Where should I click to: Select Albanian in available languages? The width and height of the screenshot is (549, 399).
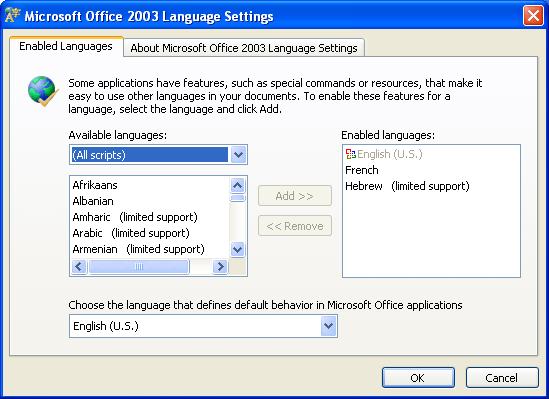click(x=150, y=201)
